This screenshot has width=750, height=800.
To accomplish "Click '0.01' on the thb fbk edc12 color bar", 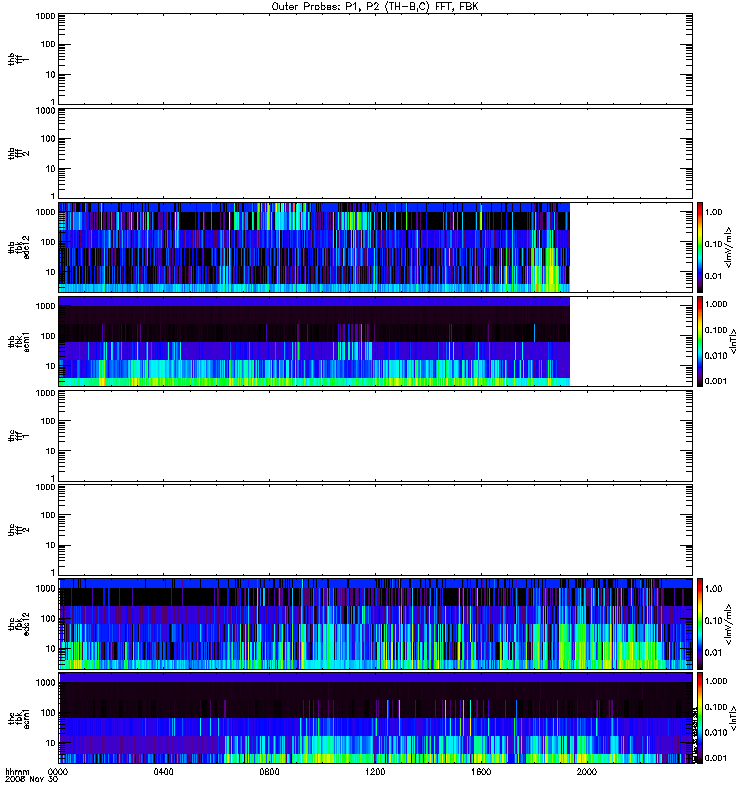I will 713,276.
